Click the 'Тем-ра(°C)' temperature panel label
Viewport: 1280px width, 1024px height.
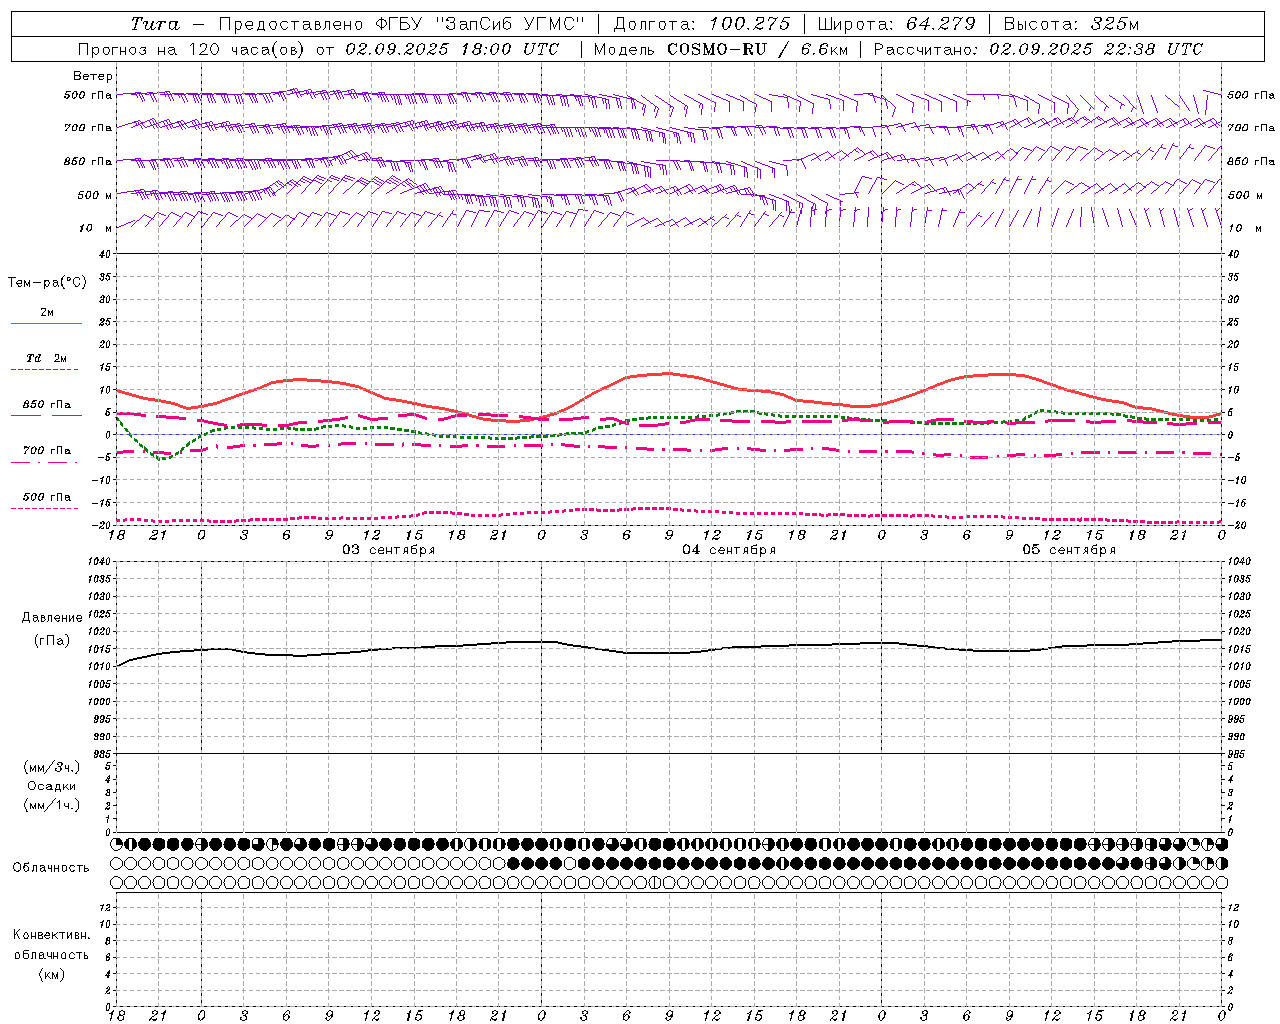click(47, 283)
